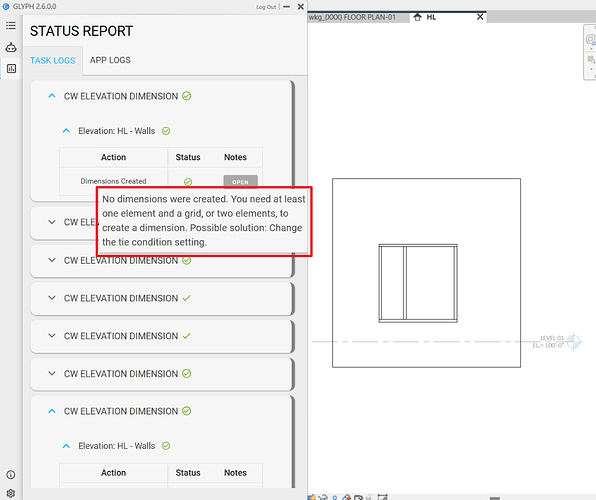This screenshot has width=596, height=500.
Task: Click the home icon on HL tab
Action: [417, 17]
